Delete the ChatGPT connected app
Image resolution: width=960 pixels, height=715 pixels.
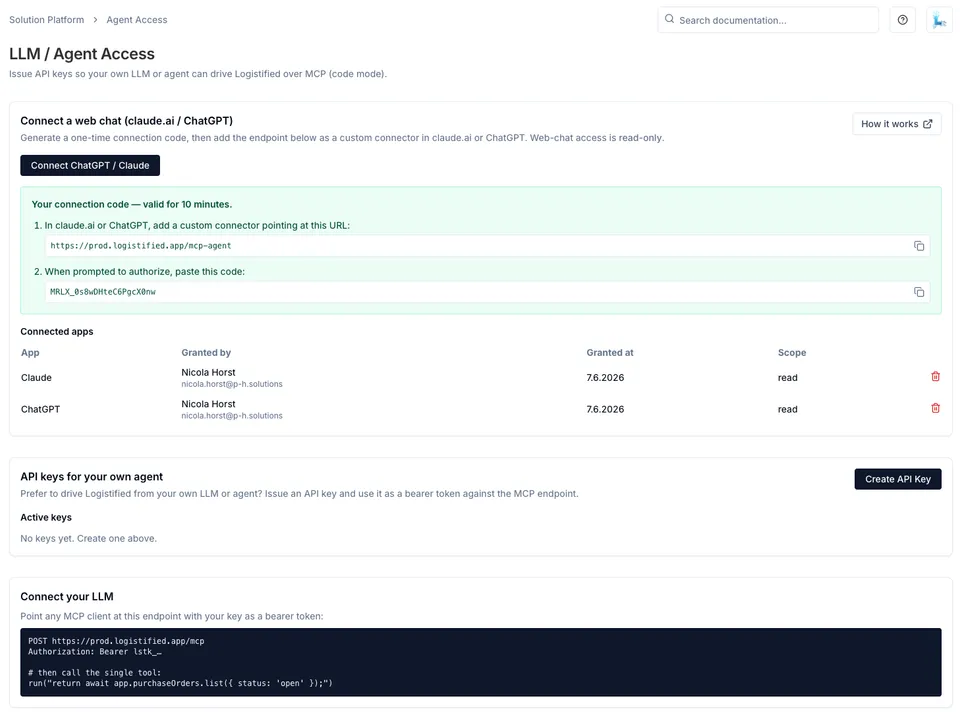935,408
